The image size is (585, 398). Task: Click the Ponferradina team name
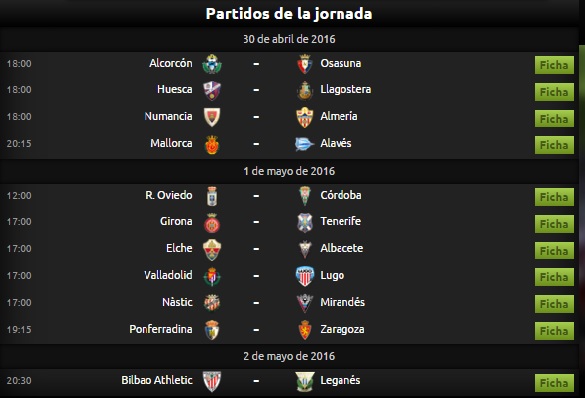(161, 329)
